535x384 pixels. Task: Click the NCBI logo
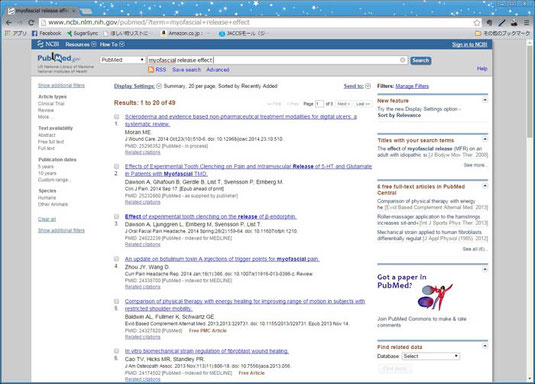pos(48,44)
